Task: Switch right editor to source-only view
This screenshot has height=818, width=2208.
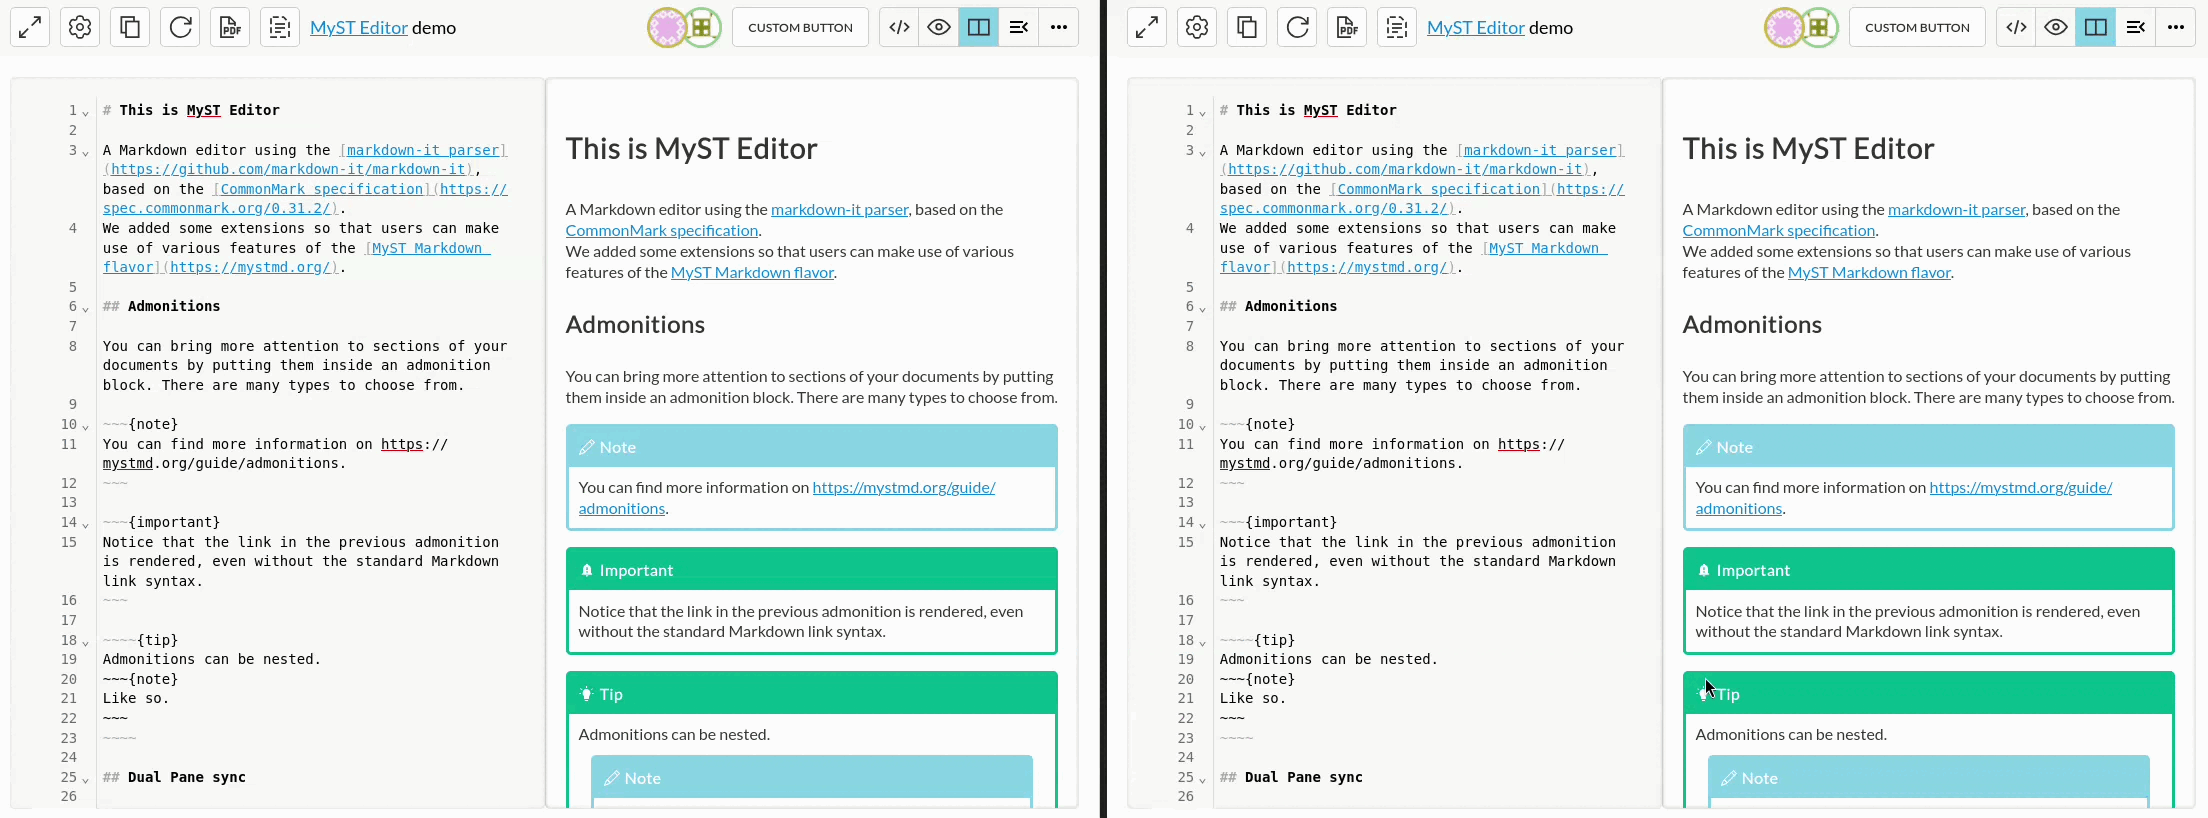Action: [2016, 27]
